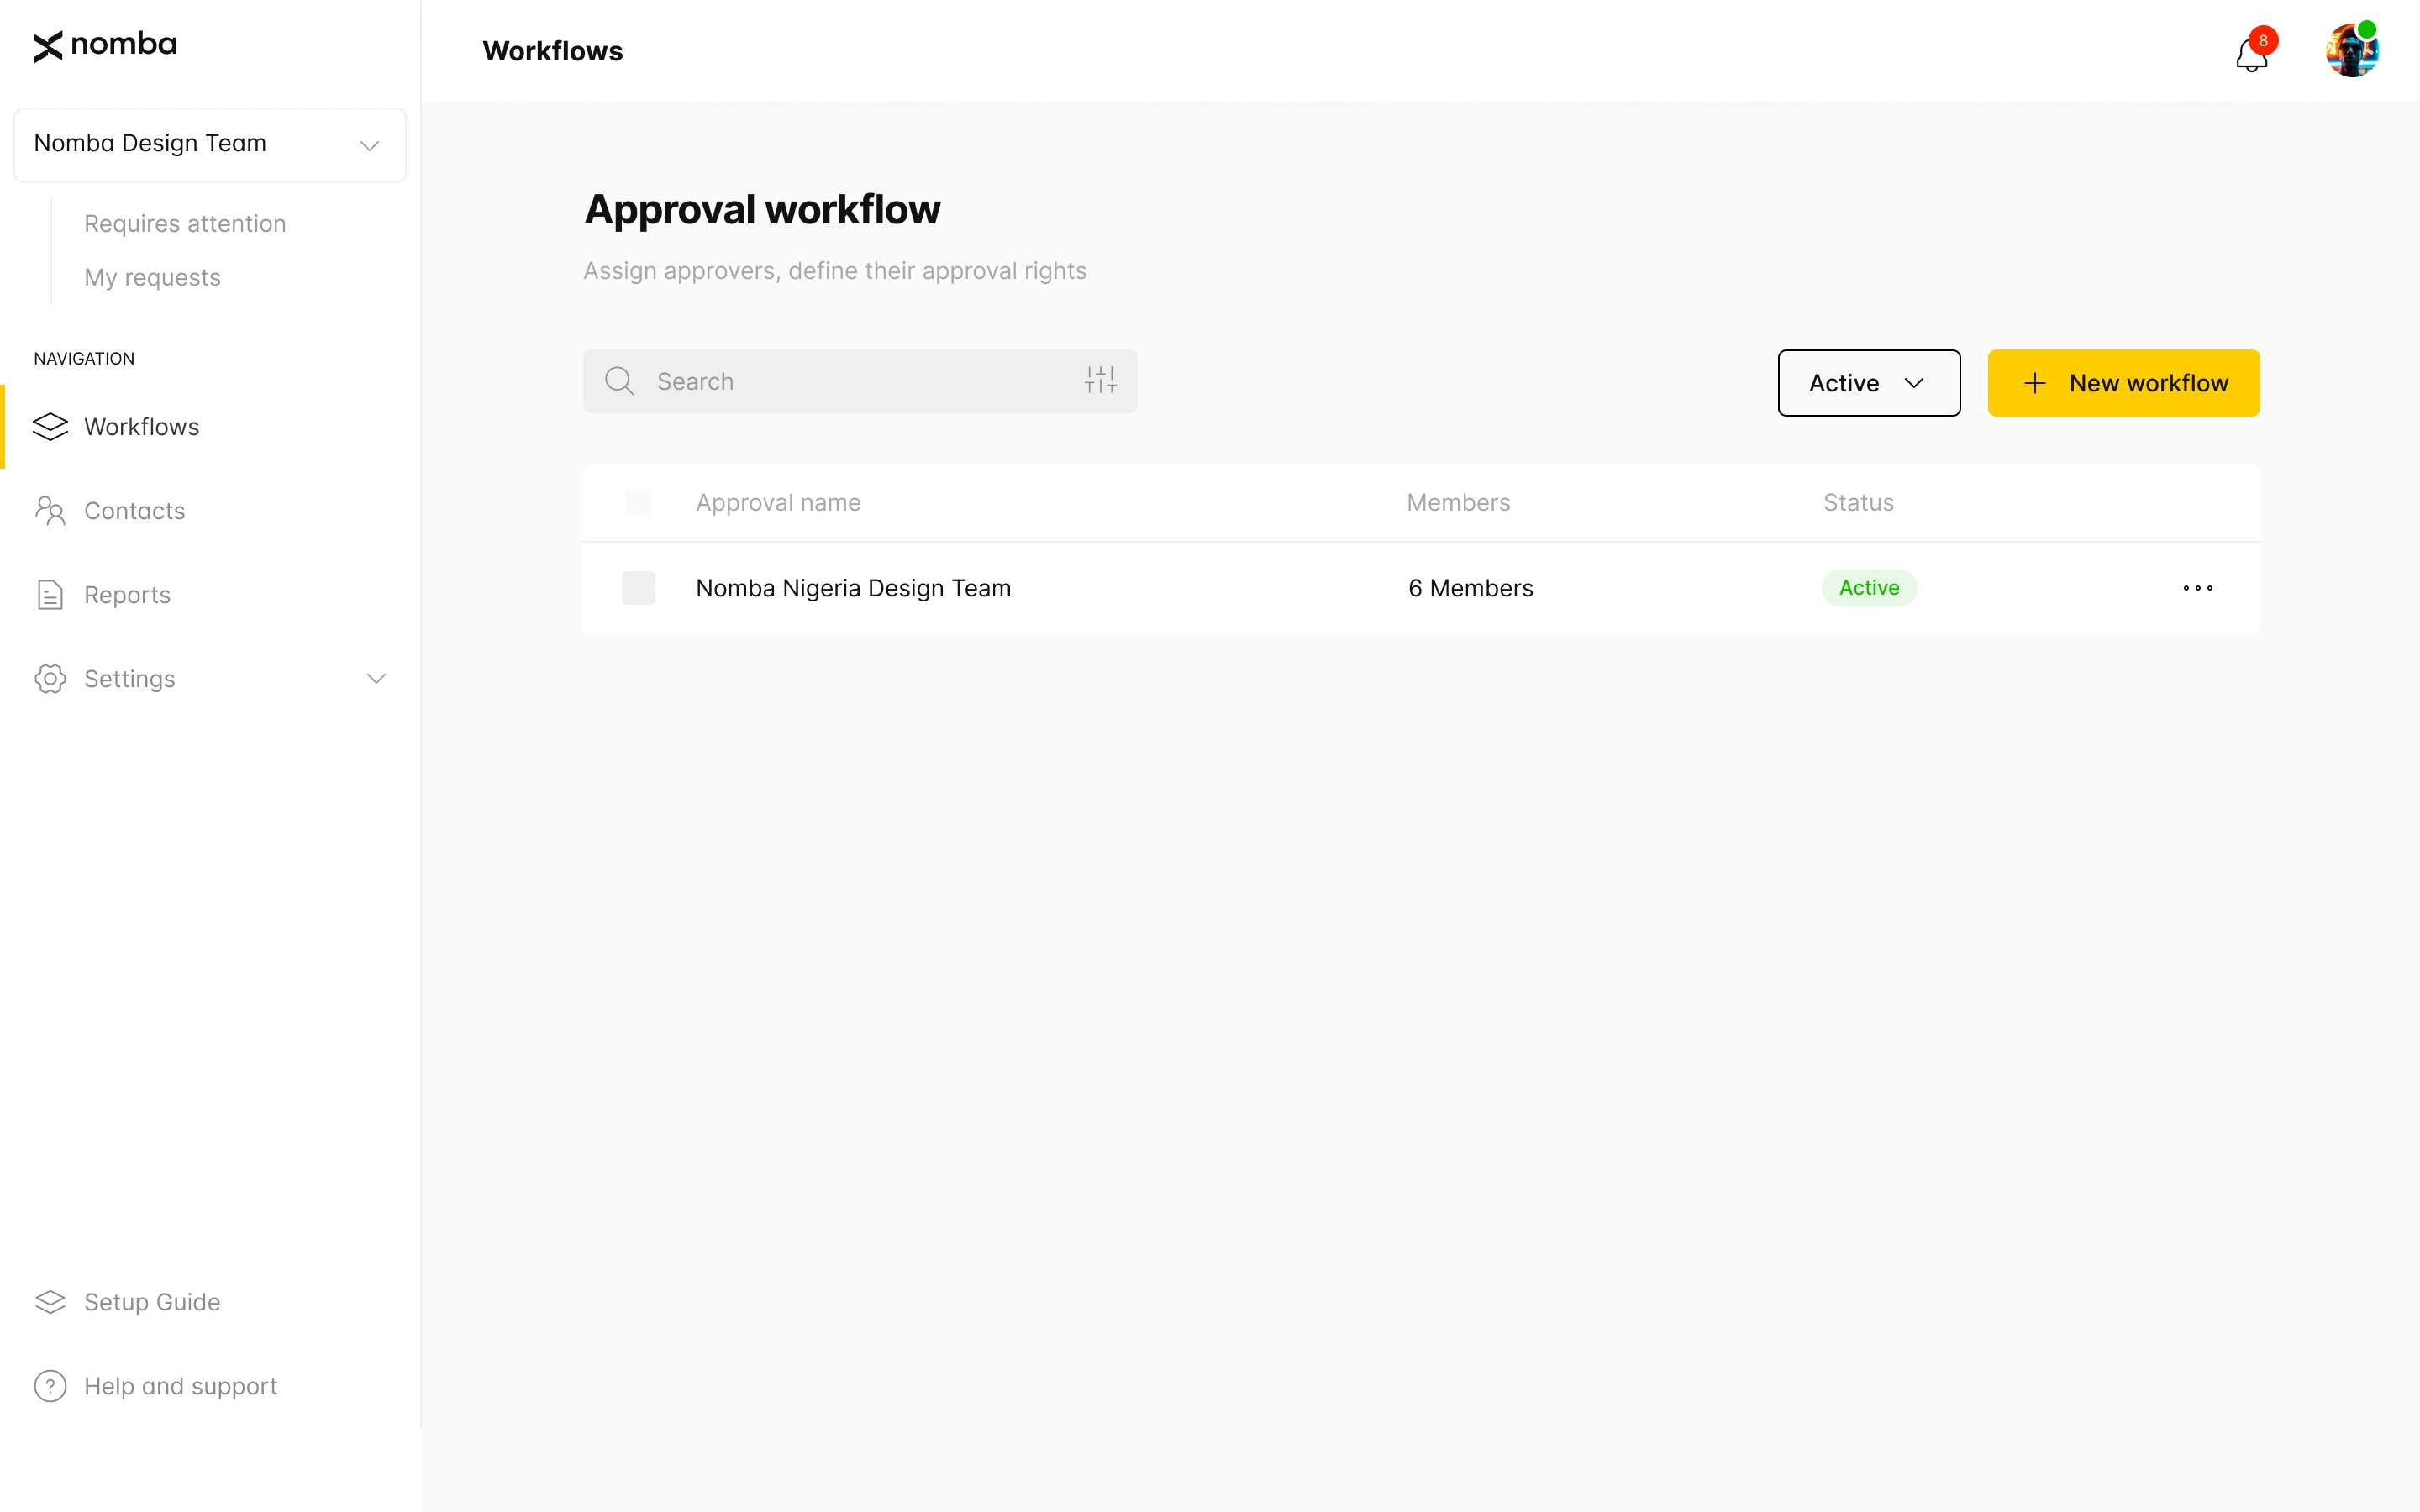Click the Settings gear icon
Viewport: 2420px width, 1512px height.
(51, 678)
